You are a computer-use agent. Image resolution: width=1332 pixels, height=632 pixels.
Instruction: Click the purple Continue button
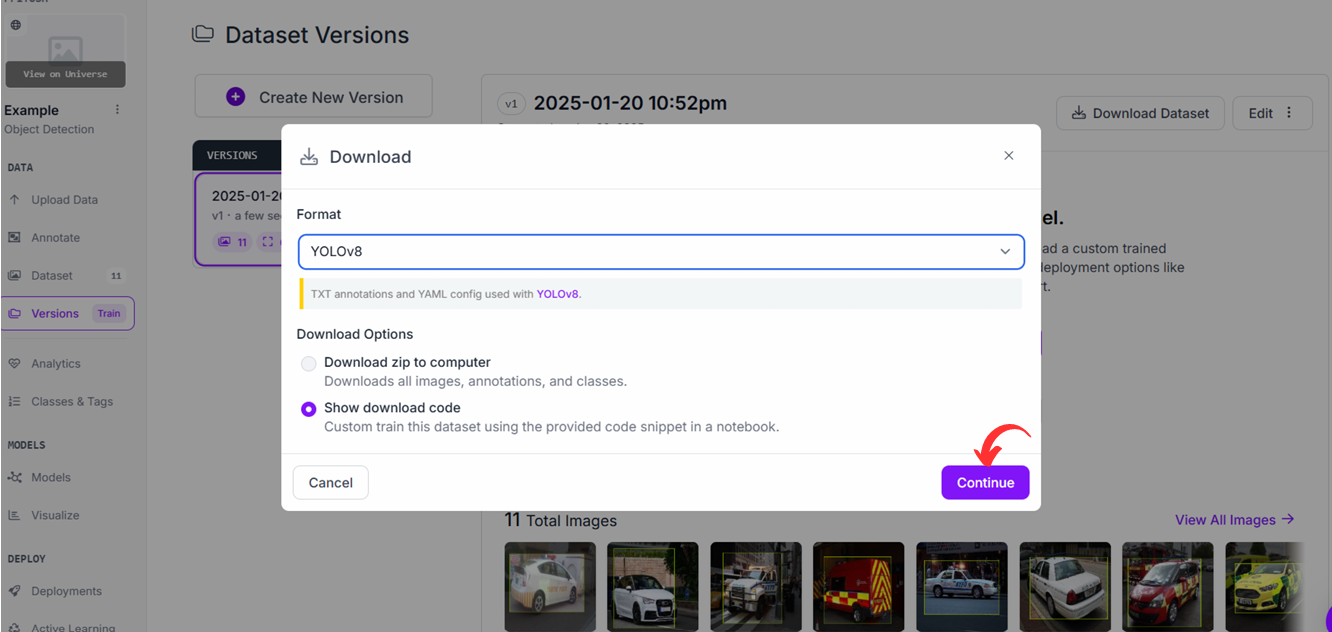click(x=985, y=482)
